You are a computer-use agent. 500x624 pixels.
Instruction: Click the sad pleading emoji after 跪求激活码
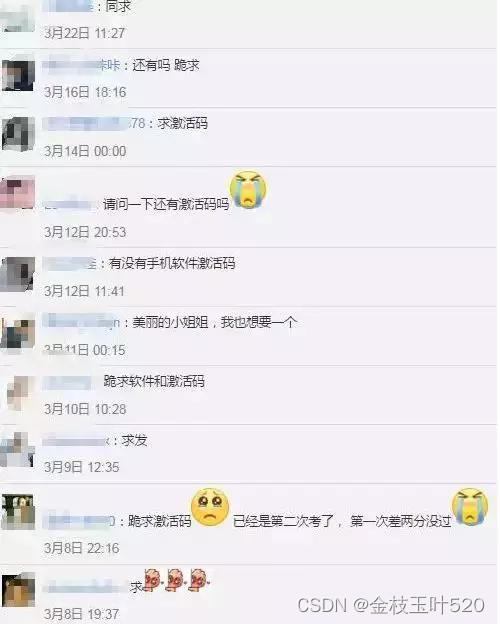[211, 507]
